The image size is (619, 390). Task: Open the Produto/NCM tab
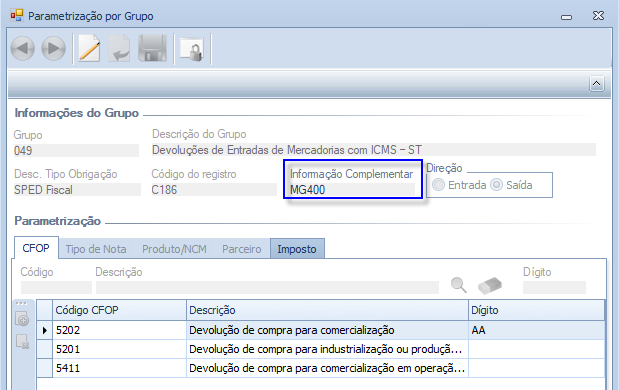[174, 249]
